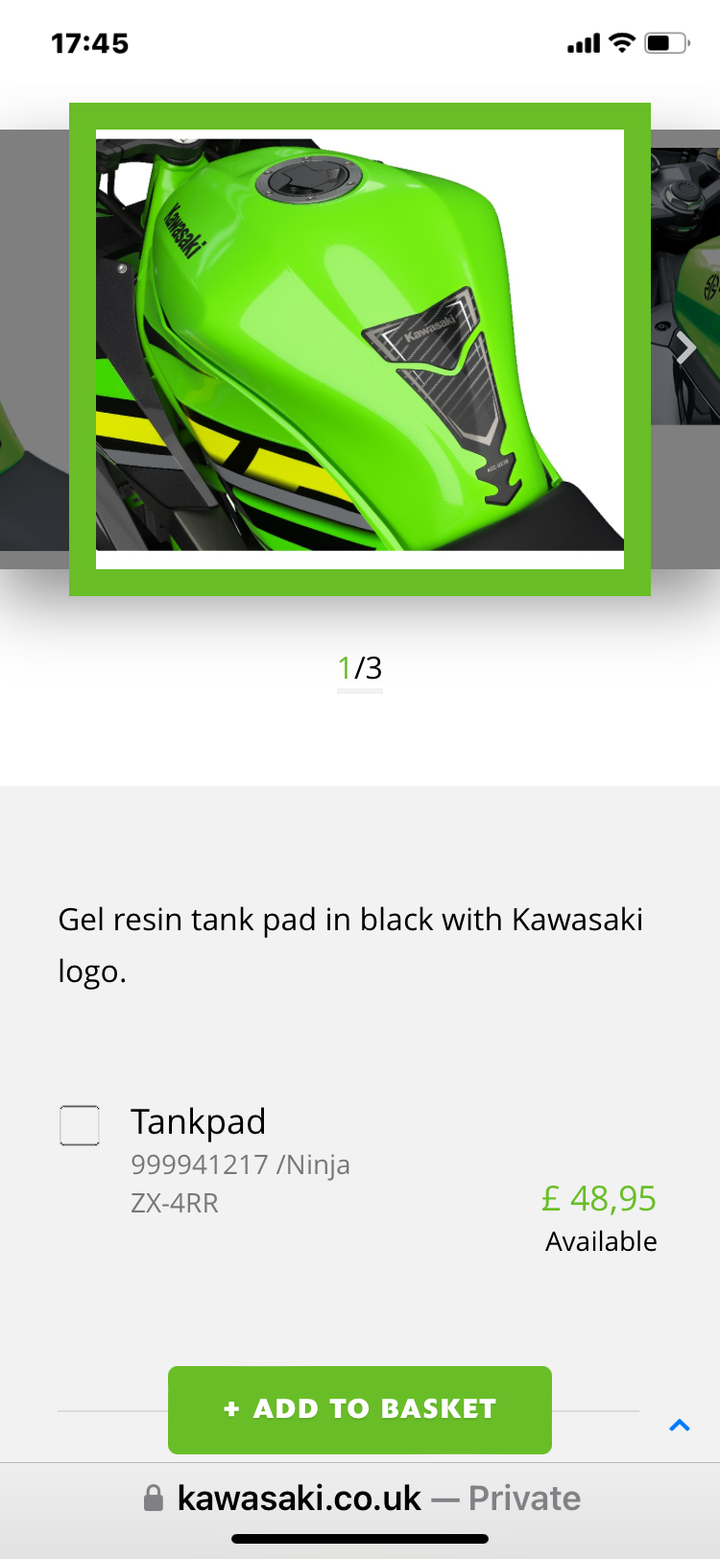This screenshot has width=720, height=1559.
Task: Tap the battery indicator icon
Action: pyautogui.click(x=667, y=43)
